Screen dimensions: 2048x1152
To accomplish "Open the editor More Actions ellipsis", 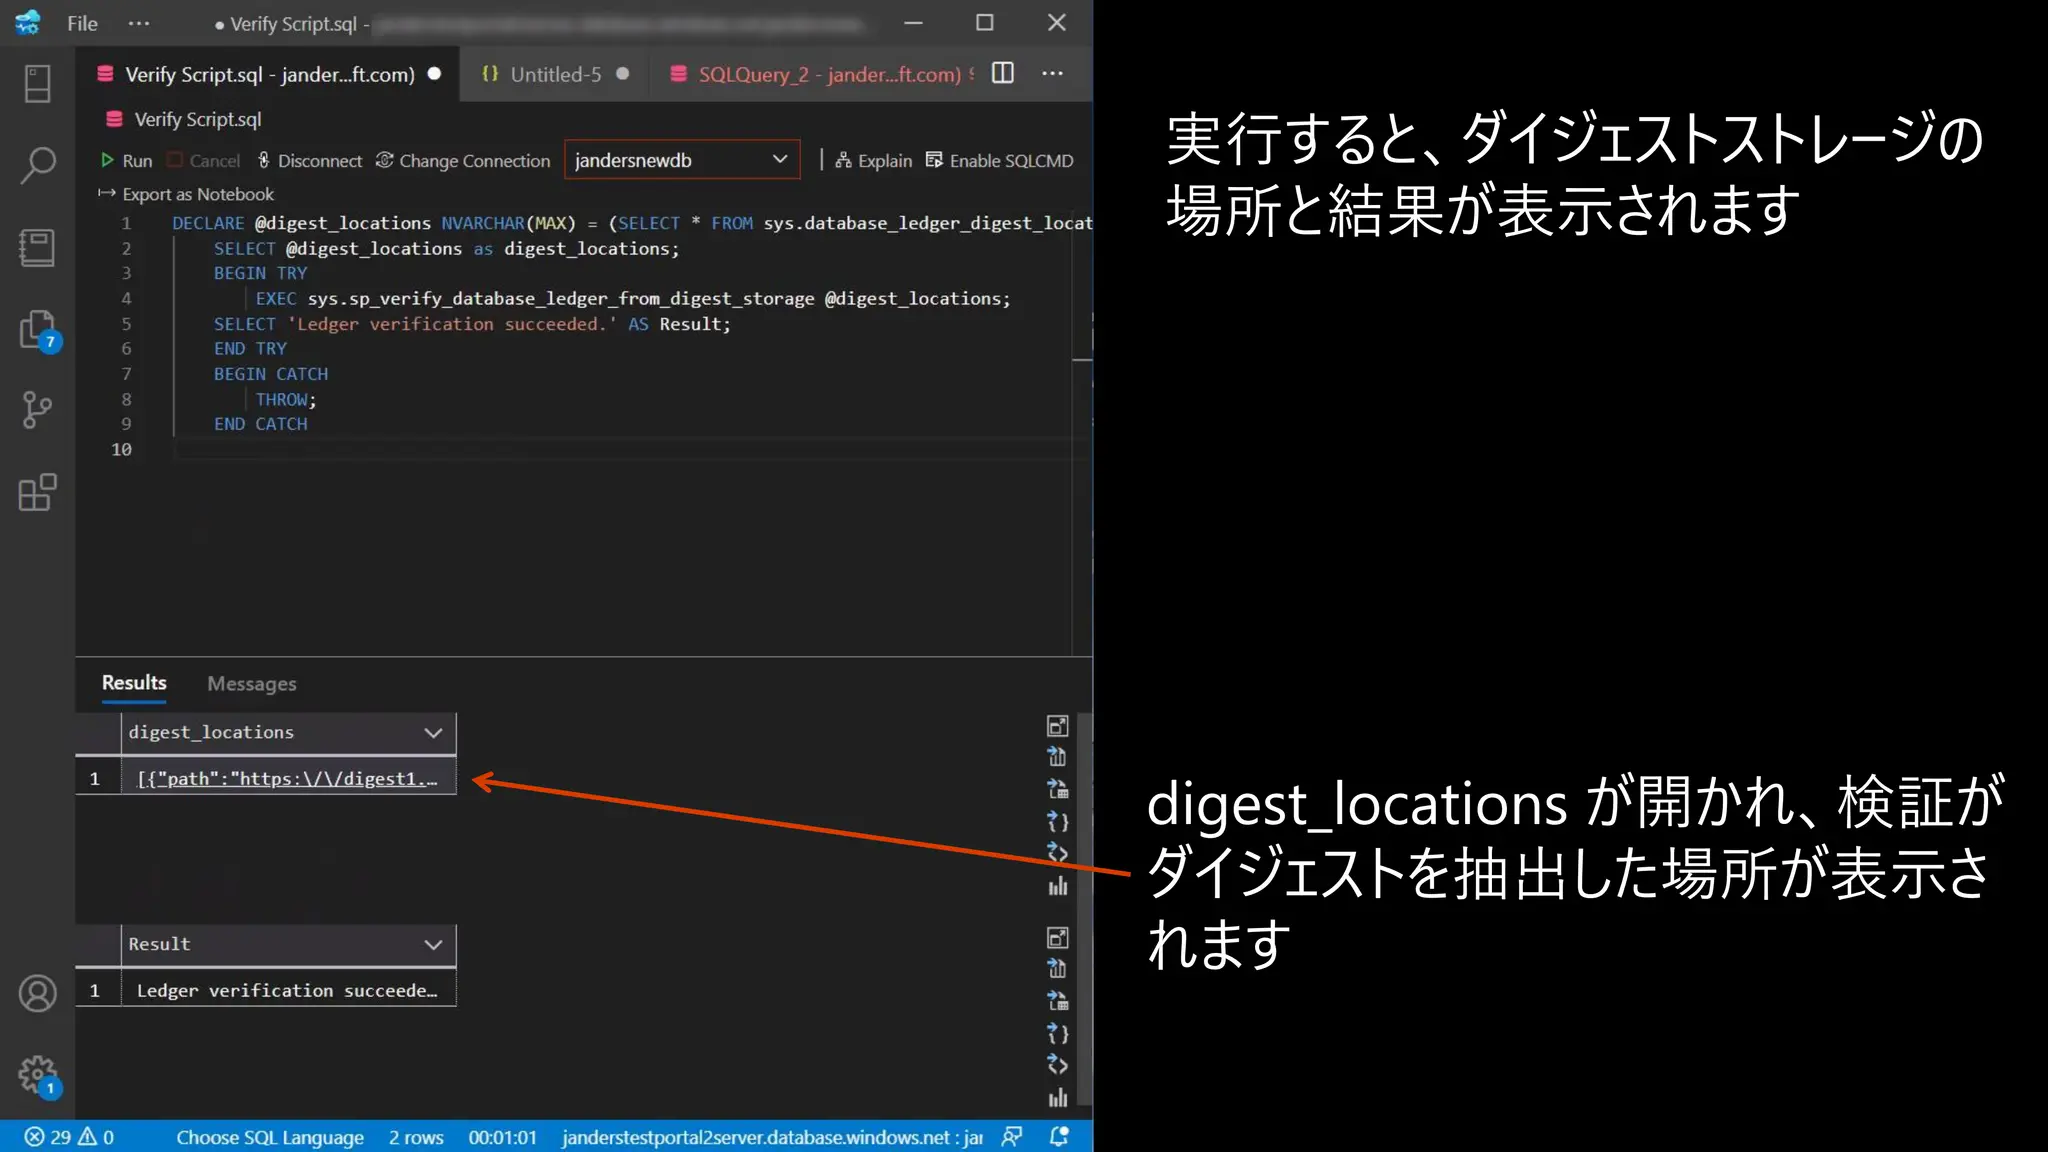I will [x=1052, y=73].
